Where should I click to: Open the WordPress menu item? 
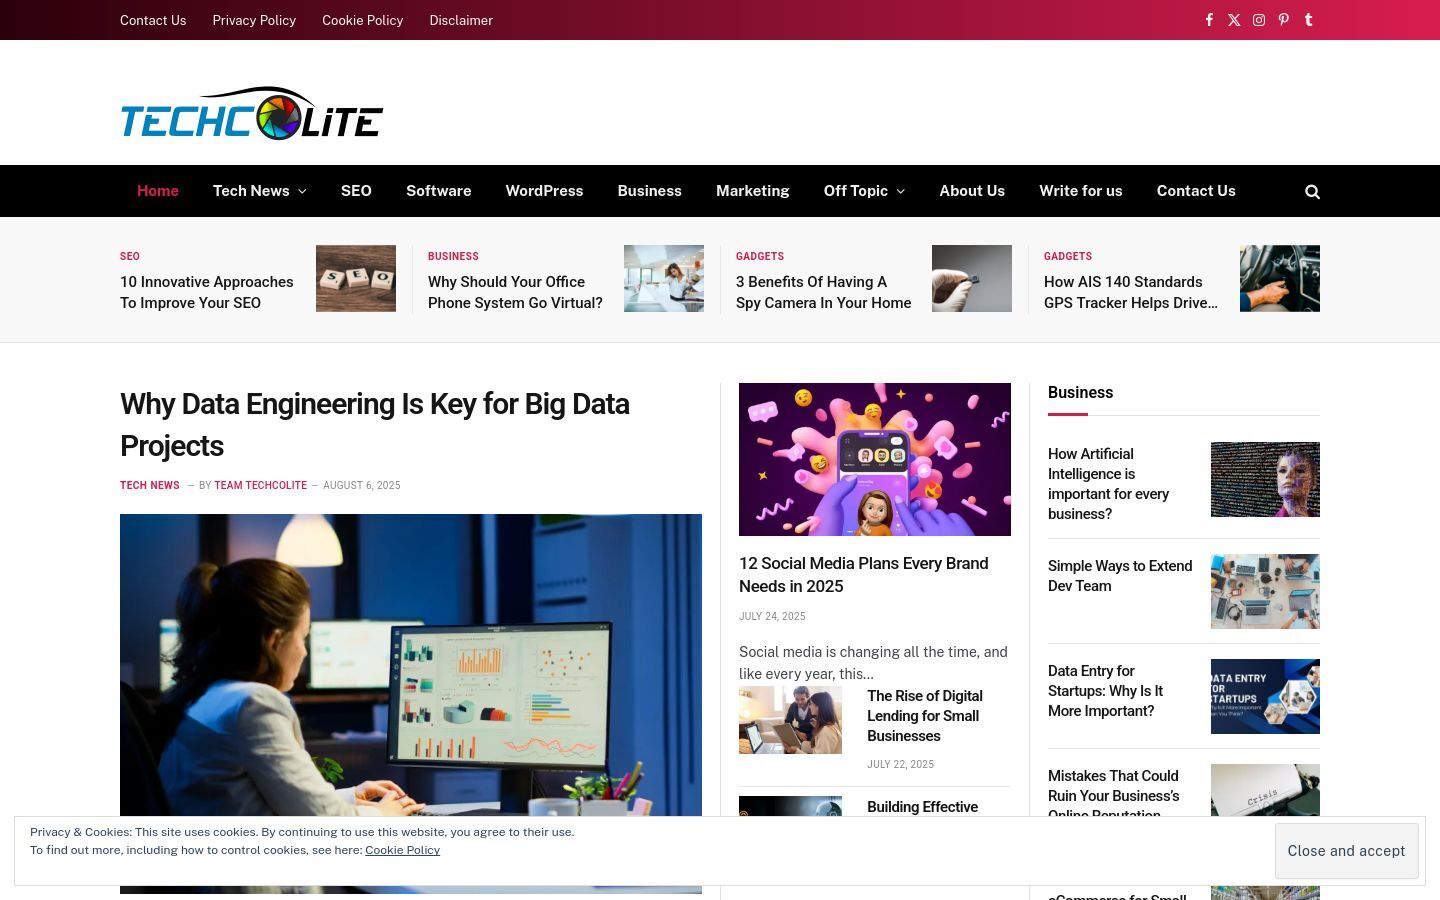[544, 191]
